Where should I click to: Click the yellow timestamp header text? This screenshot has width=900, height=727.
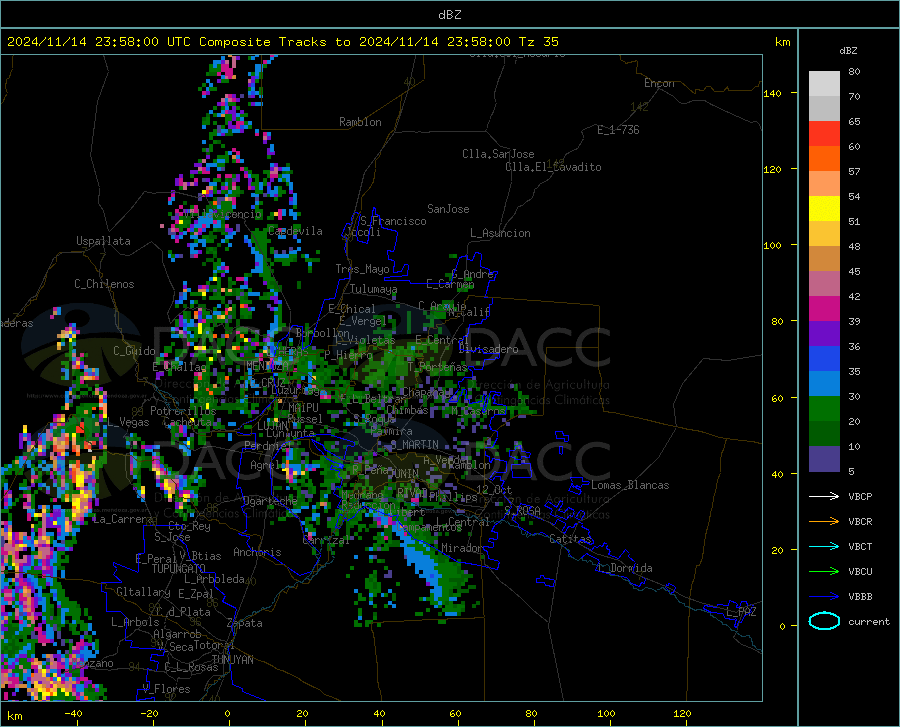[282, 42]
